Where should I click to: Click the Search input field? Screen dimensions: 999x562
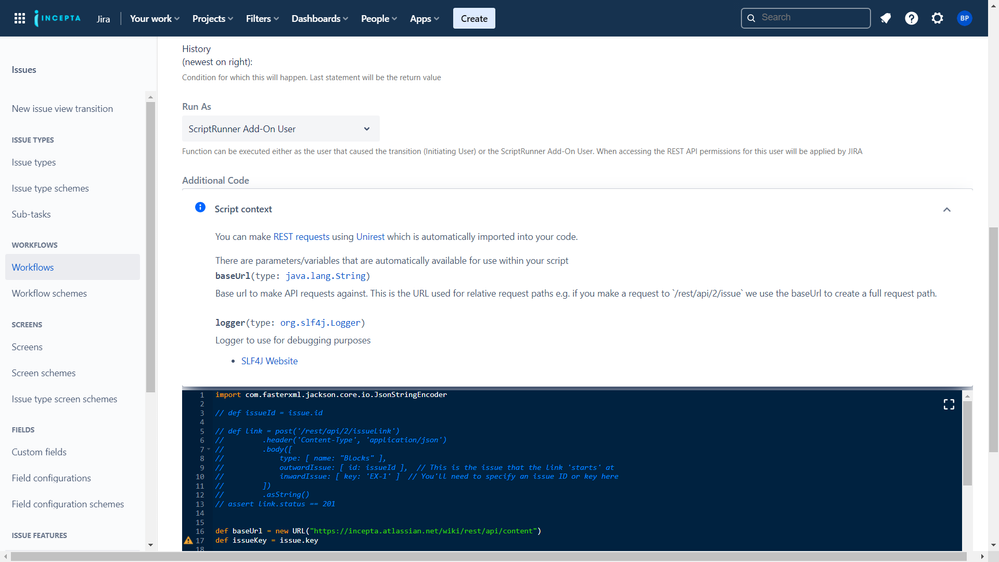(x=805, y=18)
